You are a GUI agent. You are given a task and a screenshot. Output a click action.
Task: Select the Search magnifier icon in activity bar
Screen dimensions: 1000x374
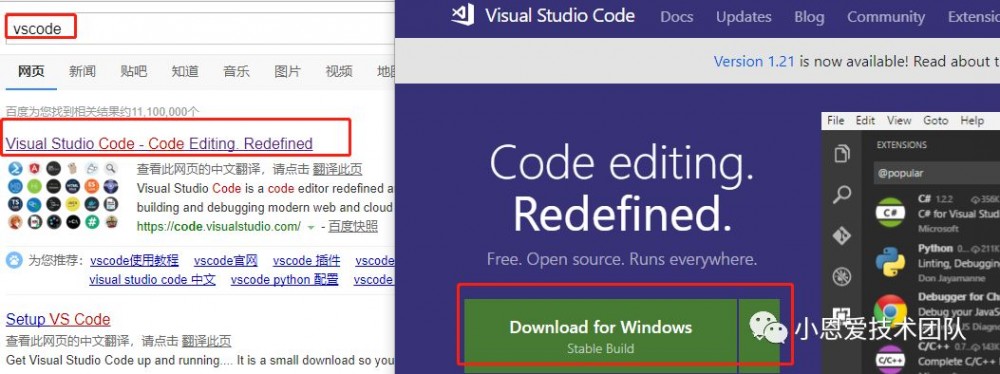(x=842, y=194)
